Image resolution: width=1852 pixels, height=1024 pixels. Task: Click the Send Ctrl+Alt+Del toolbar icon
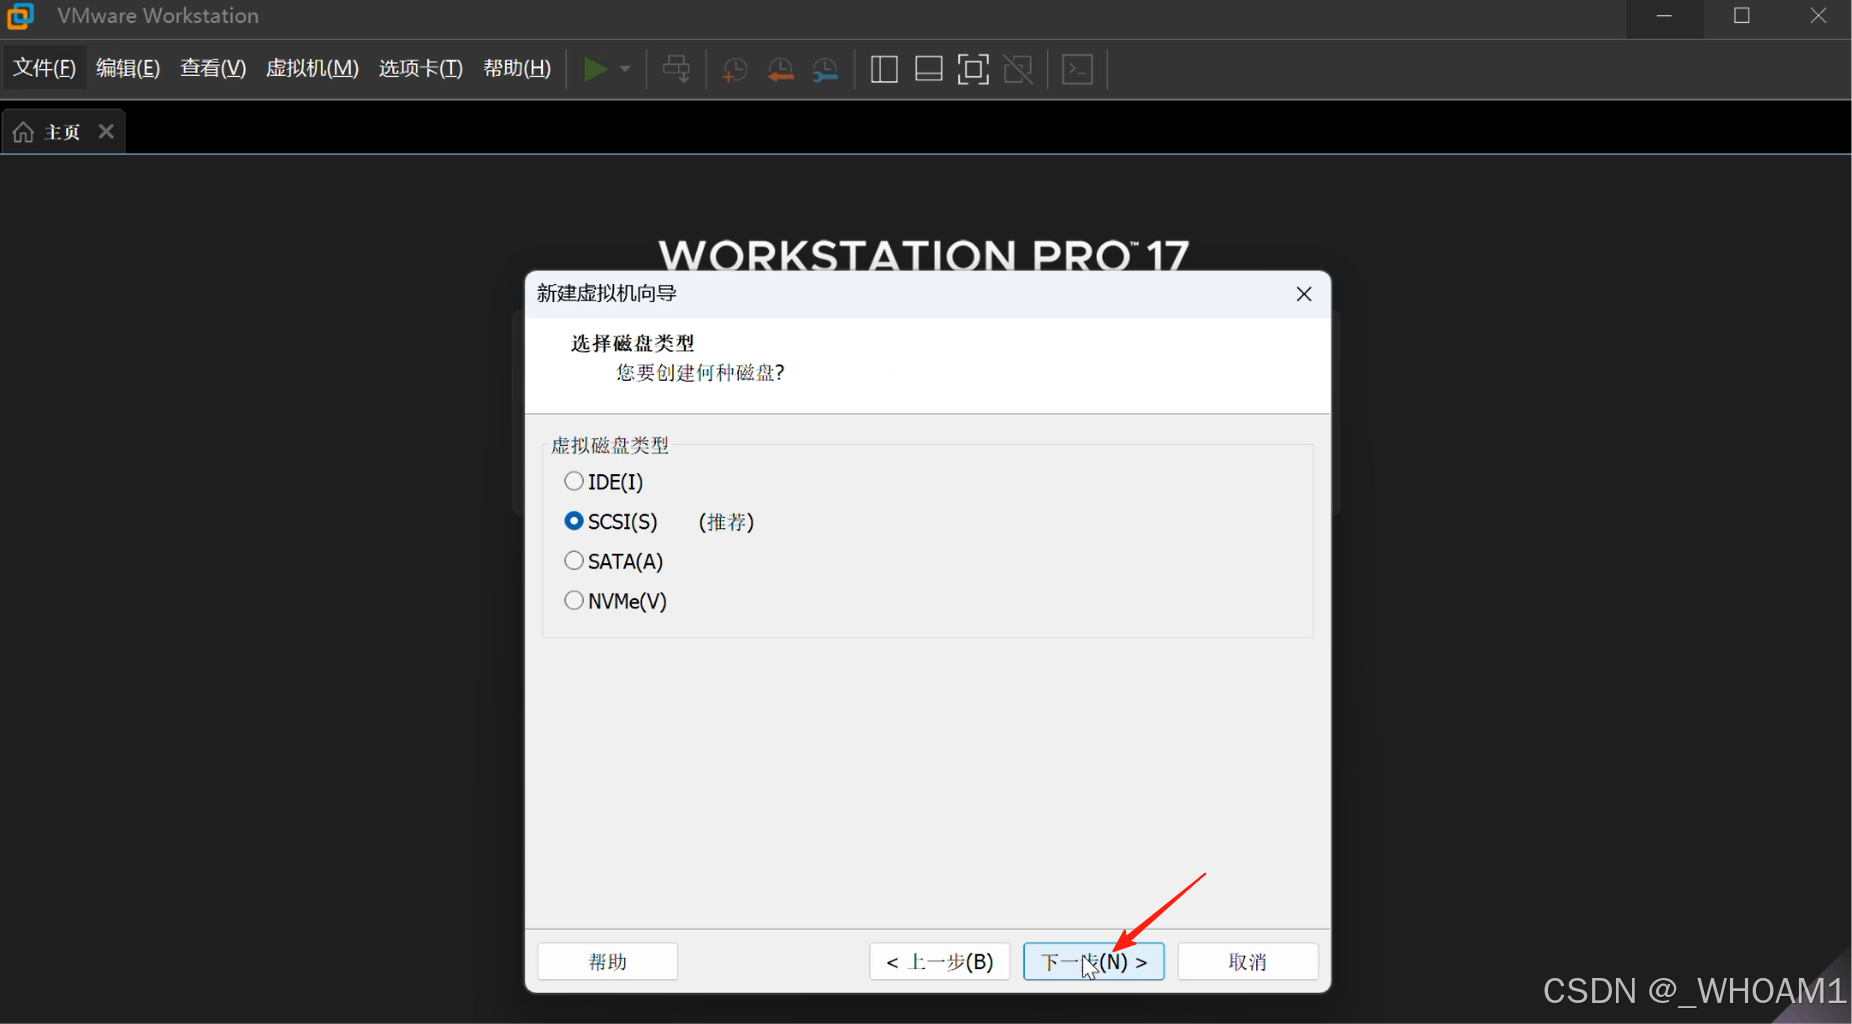[x=677, y=69]
